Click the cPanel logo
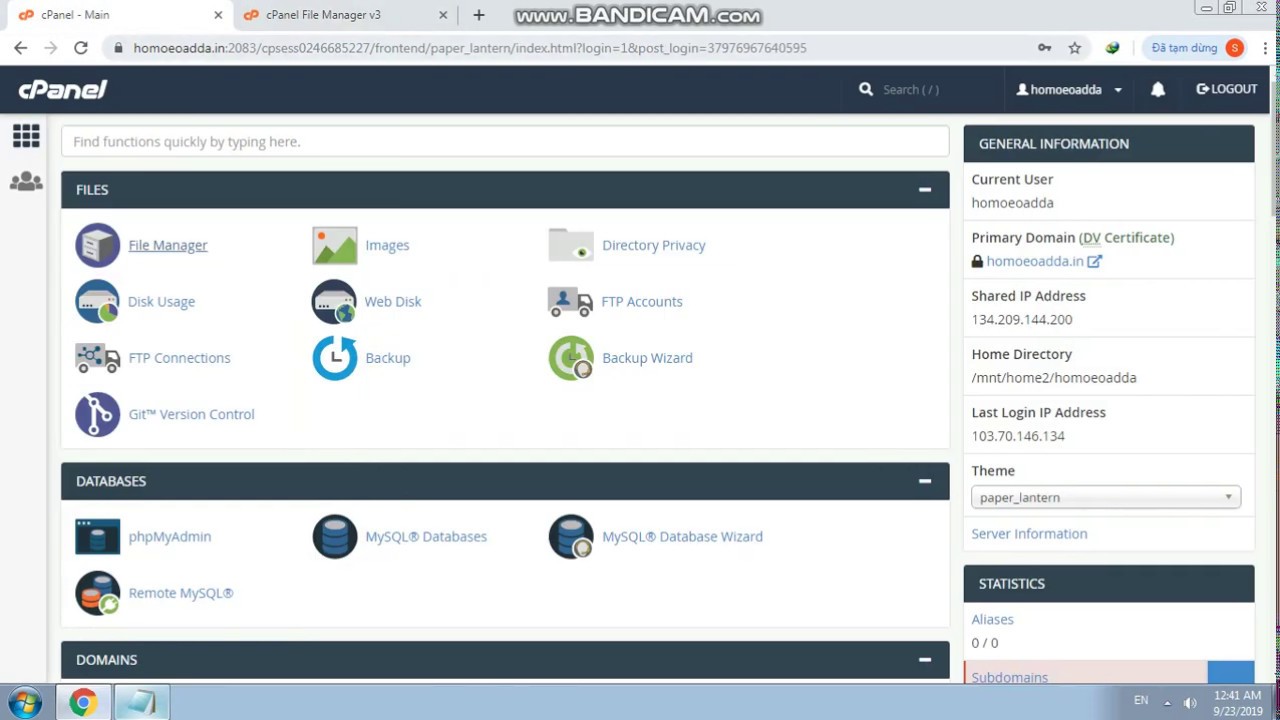1280x720 pixels. tap(62, 90)
